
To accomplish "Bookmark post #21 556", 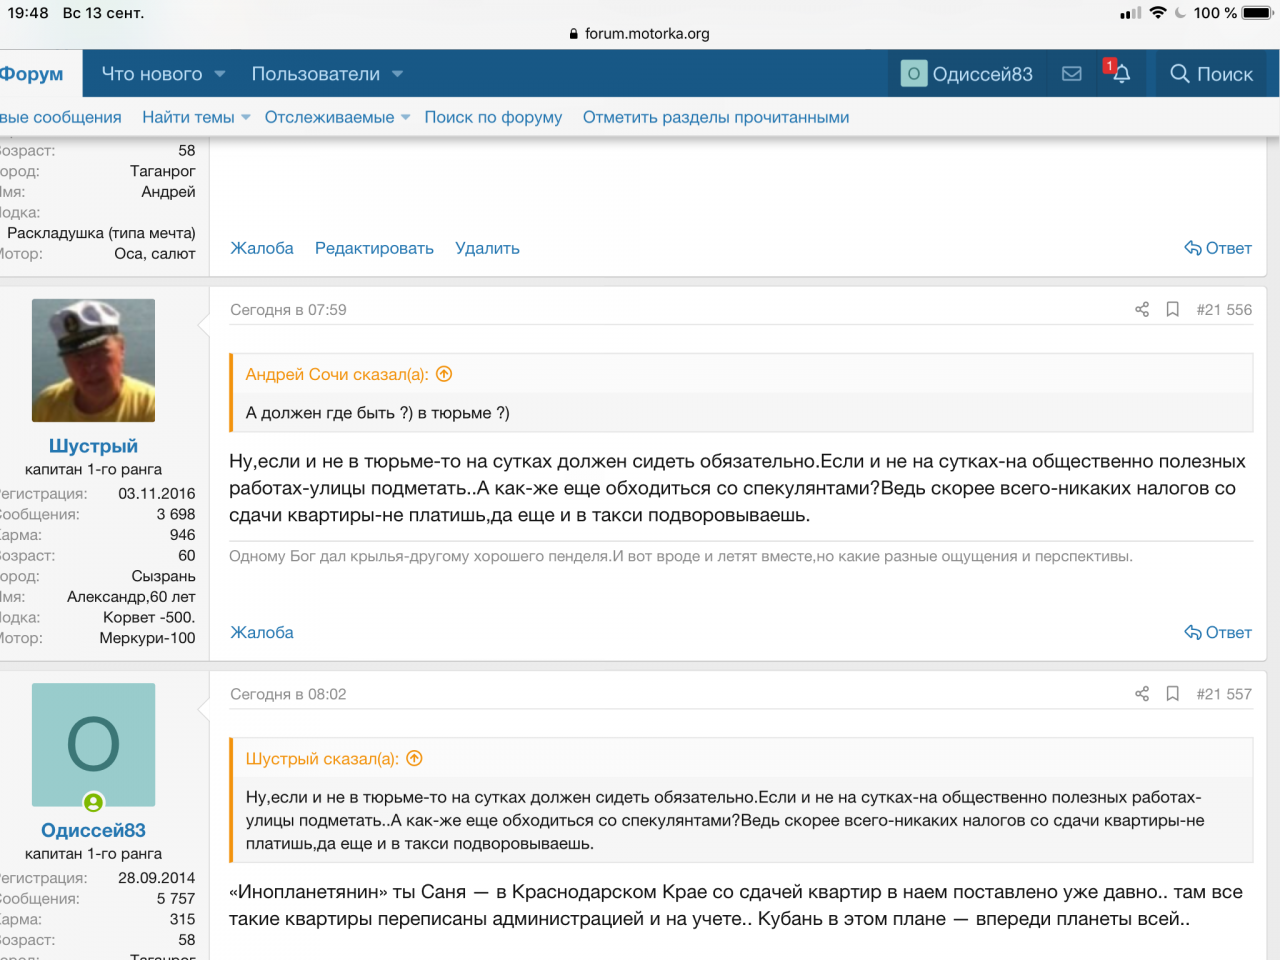I will [x=1173, y=310].
